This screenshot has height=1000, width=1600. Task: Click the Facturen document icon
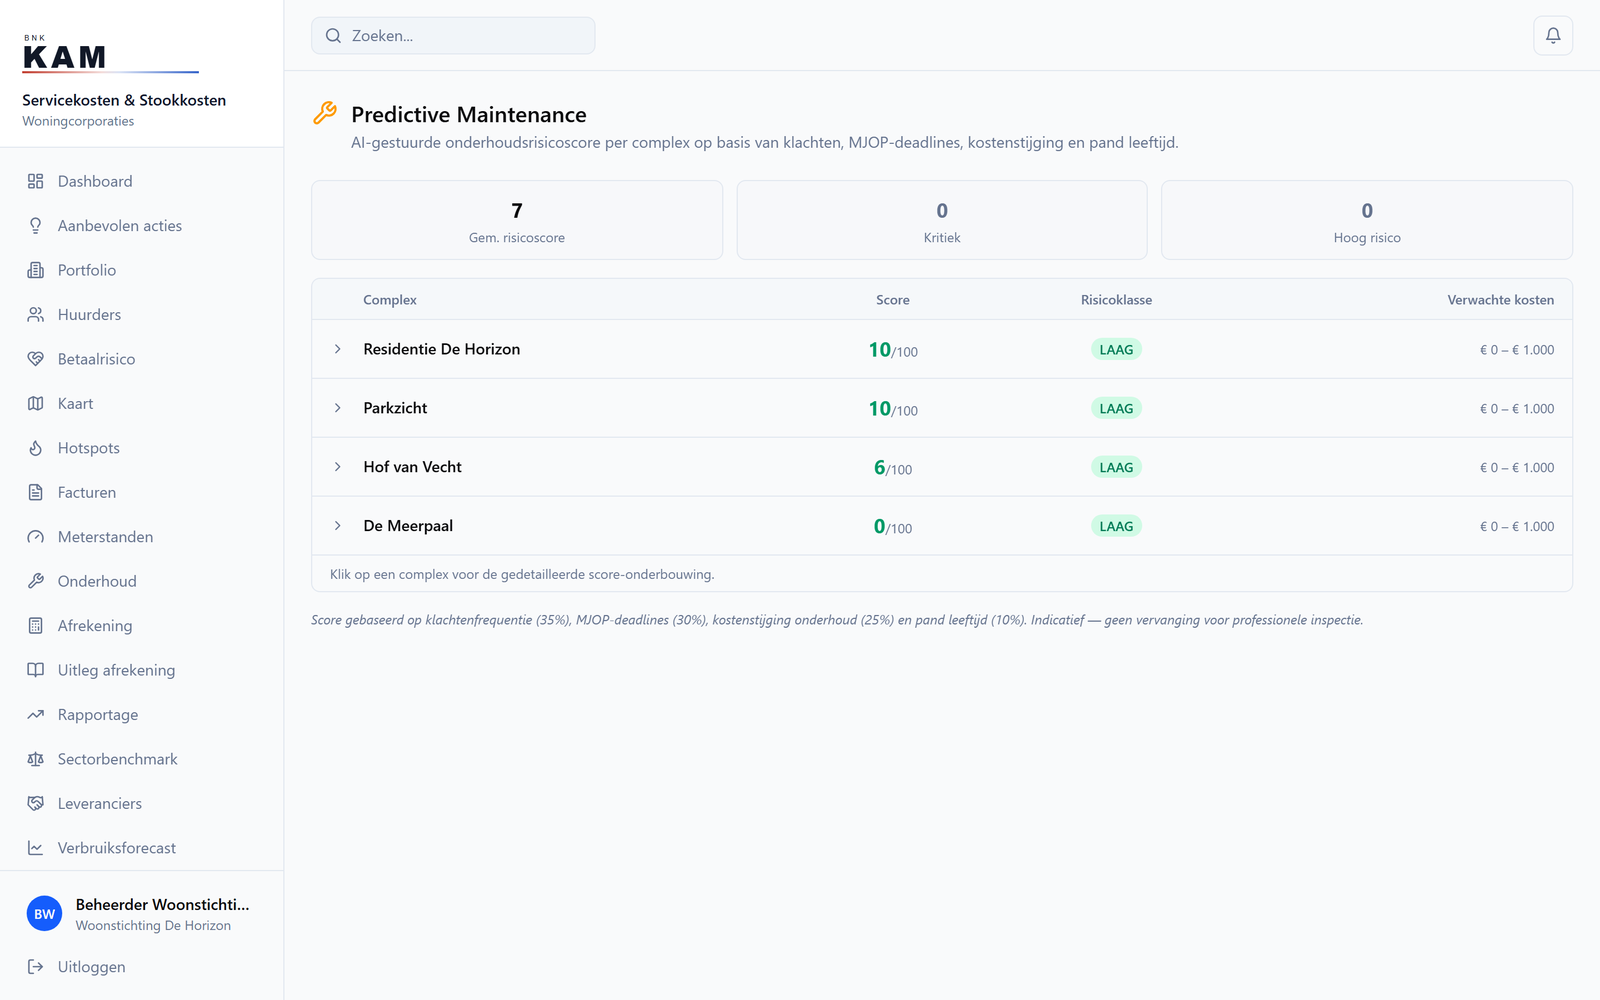click(36, 493)
